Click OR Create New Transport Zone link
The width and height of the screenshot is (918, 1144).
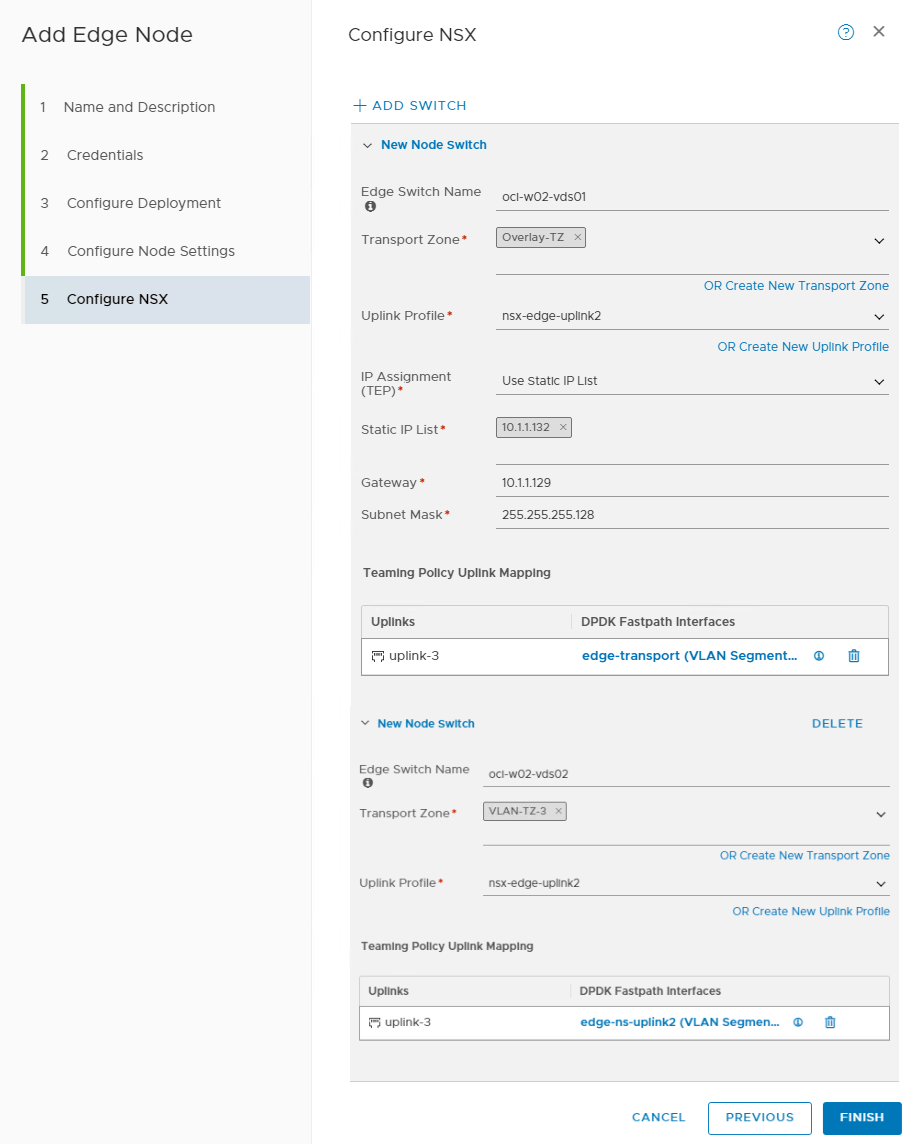[x=796, y=285]
